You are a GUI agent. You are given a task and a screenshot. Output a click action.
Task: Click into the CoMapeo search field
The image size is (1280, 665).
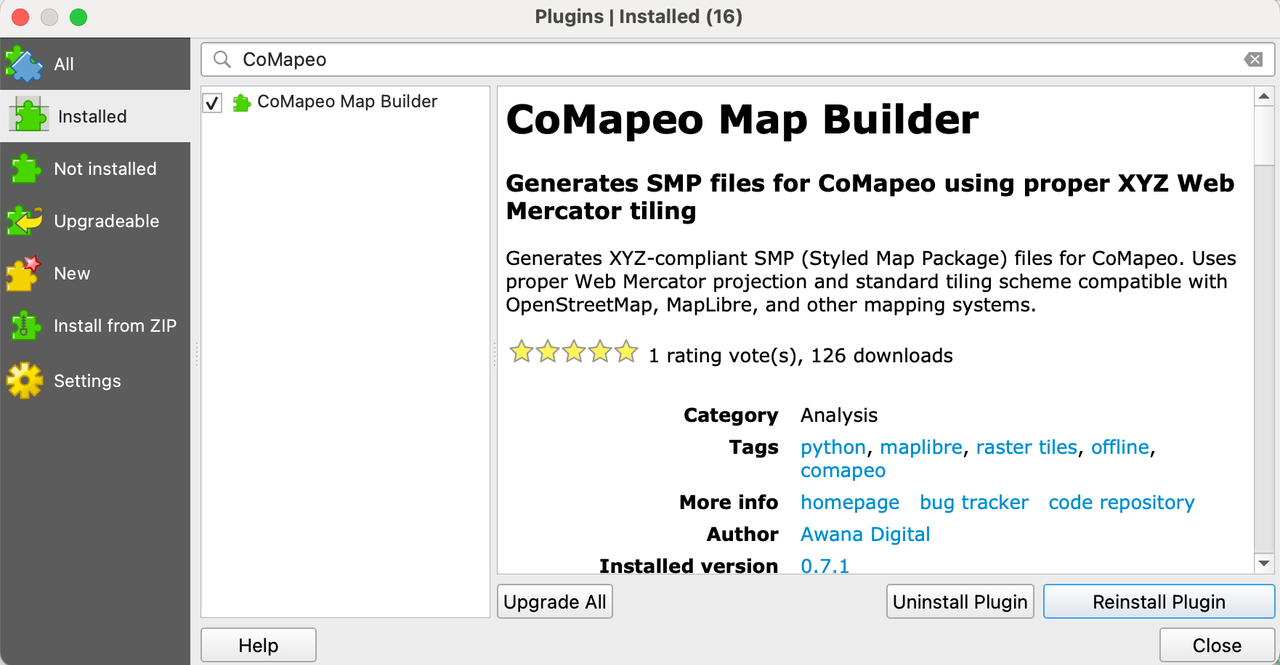point(735,60)
